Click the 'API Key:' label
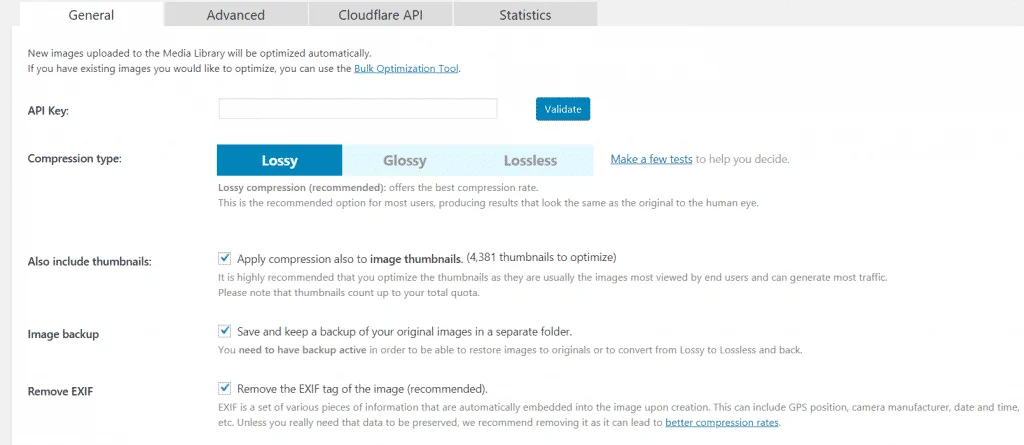 [48, 110]
